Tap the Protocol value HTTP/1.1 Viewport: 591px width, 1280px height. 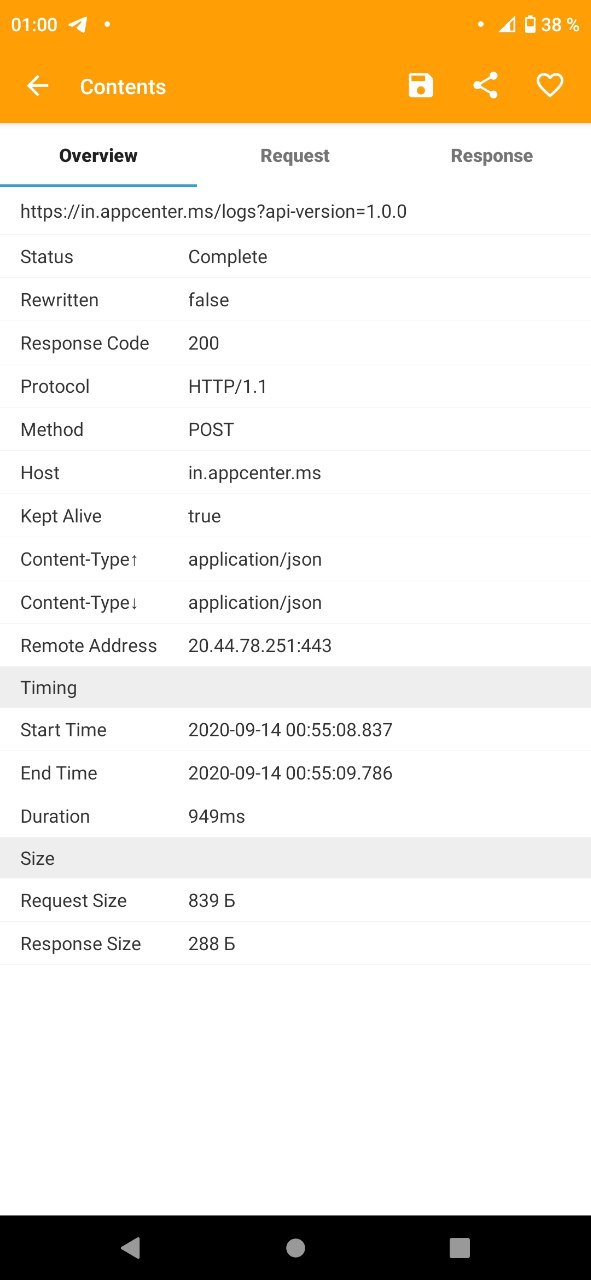pos(228,386)
